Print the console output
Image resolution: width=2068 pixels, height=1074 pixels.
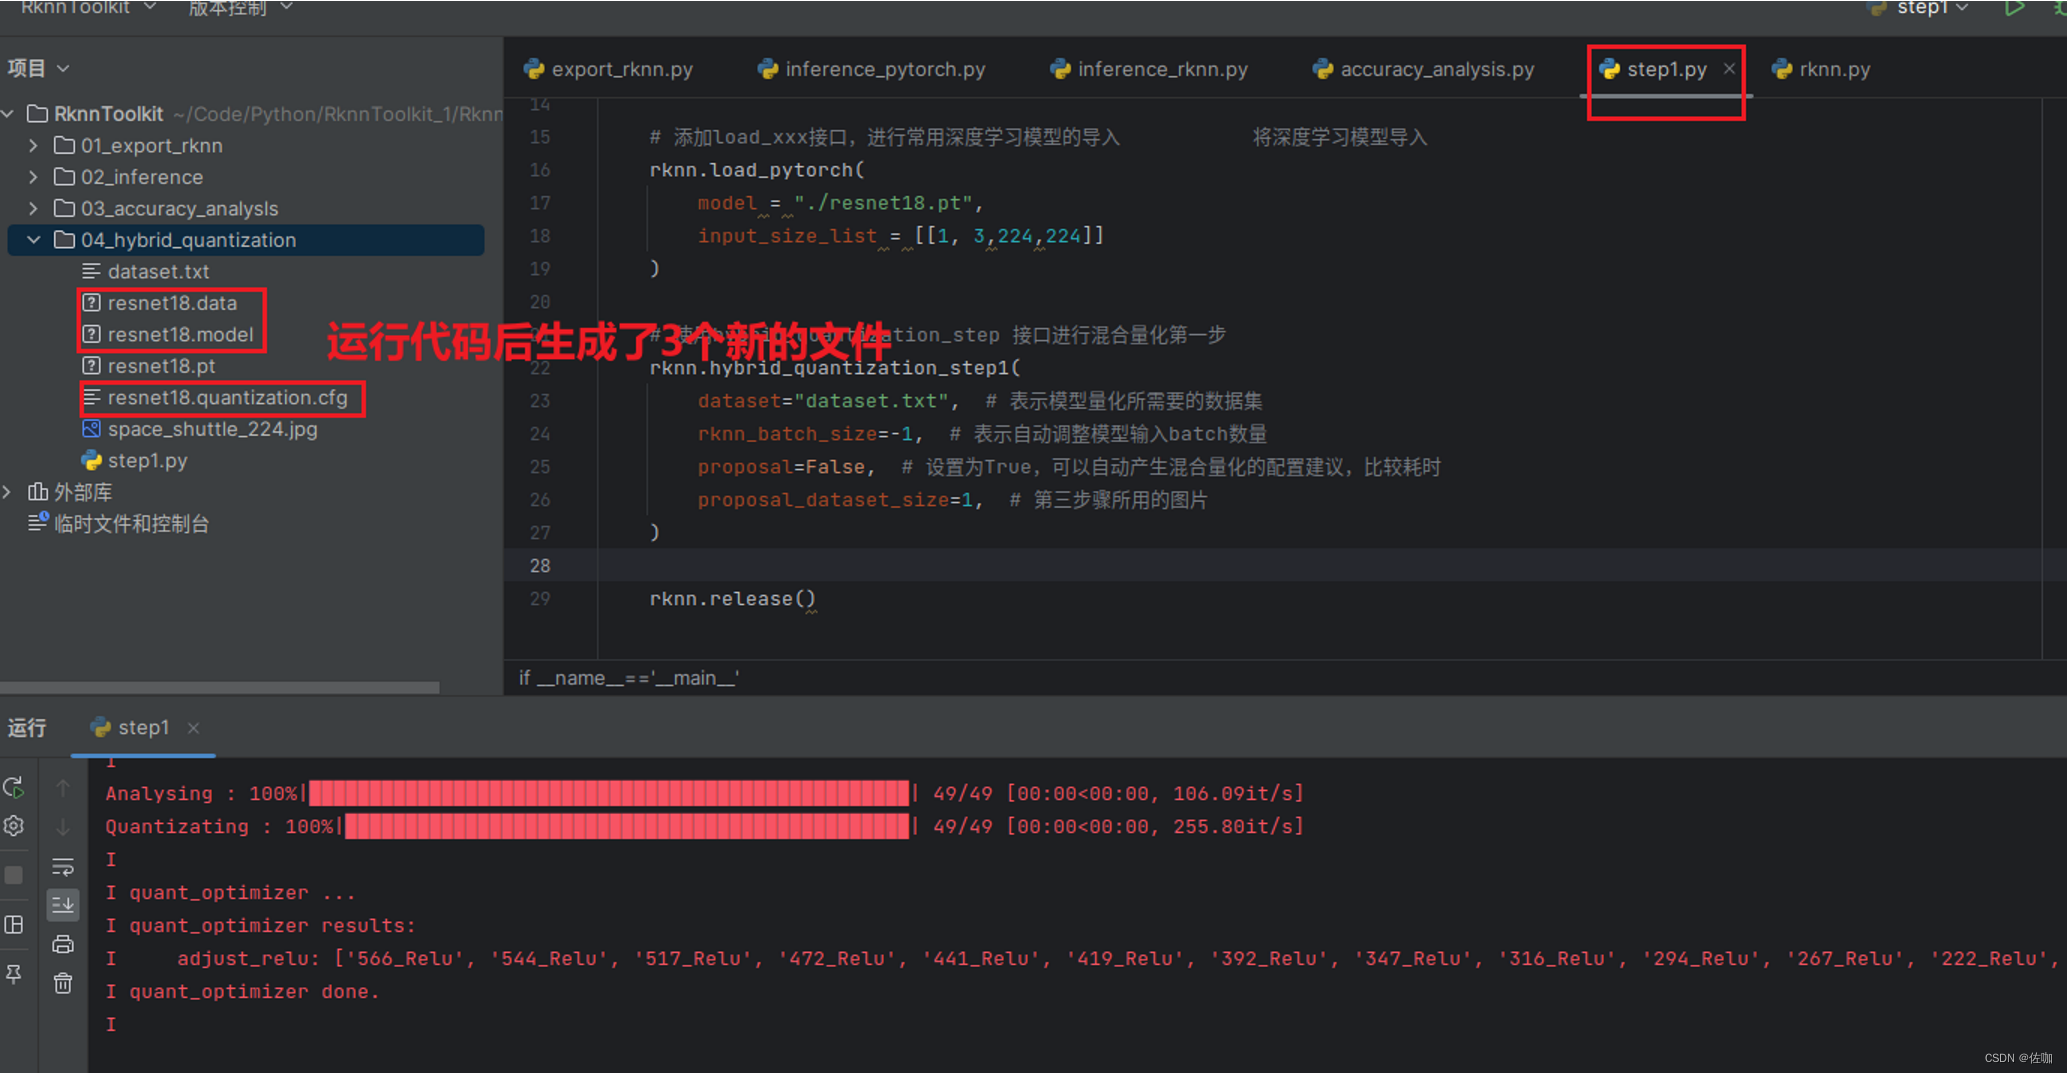point(63,944)
